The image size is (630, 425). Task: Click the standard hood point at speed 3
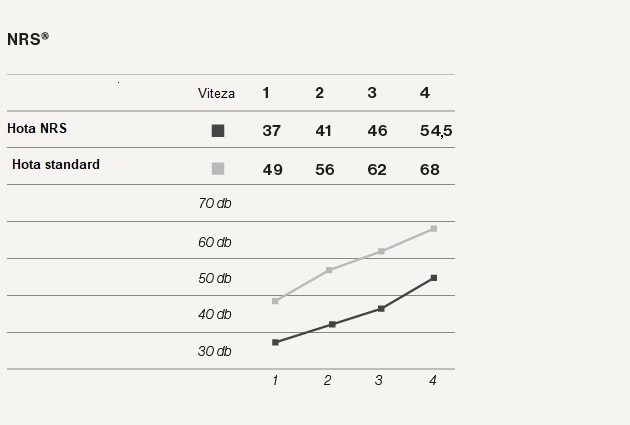[x=381, y=251]
